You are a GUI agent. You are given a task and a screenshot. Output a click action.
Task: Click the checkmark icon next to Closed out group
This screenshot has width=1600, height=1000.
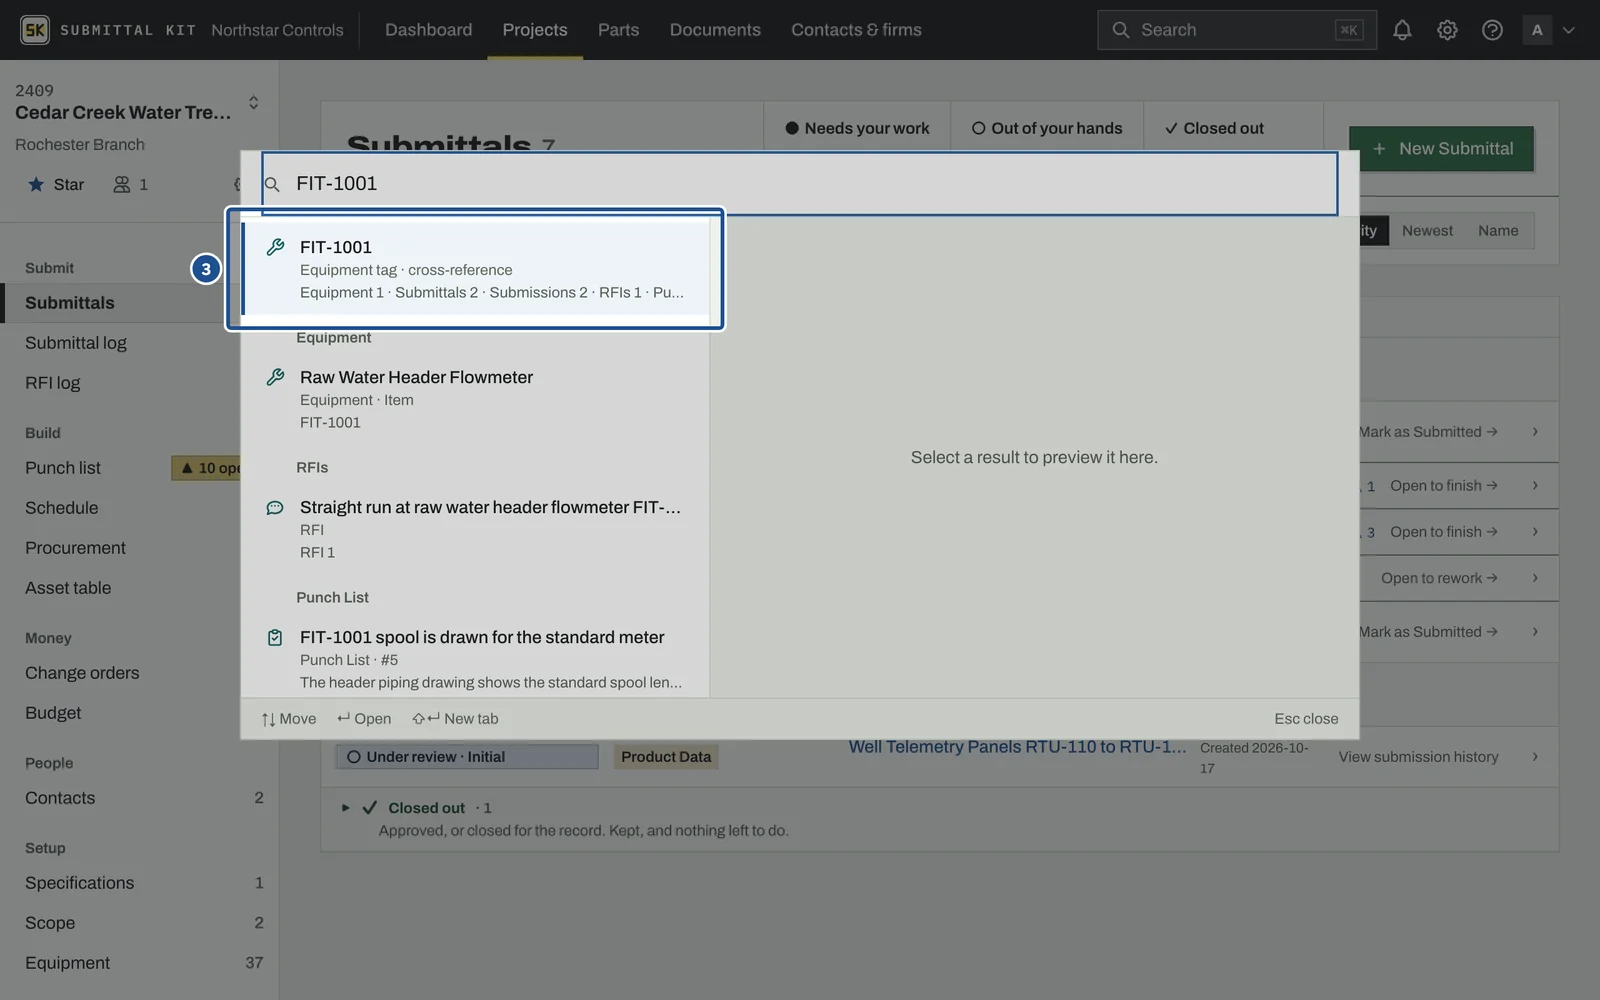[x=369, y=807]
